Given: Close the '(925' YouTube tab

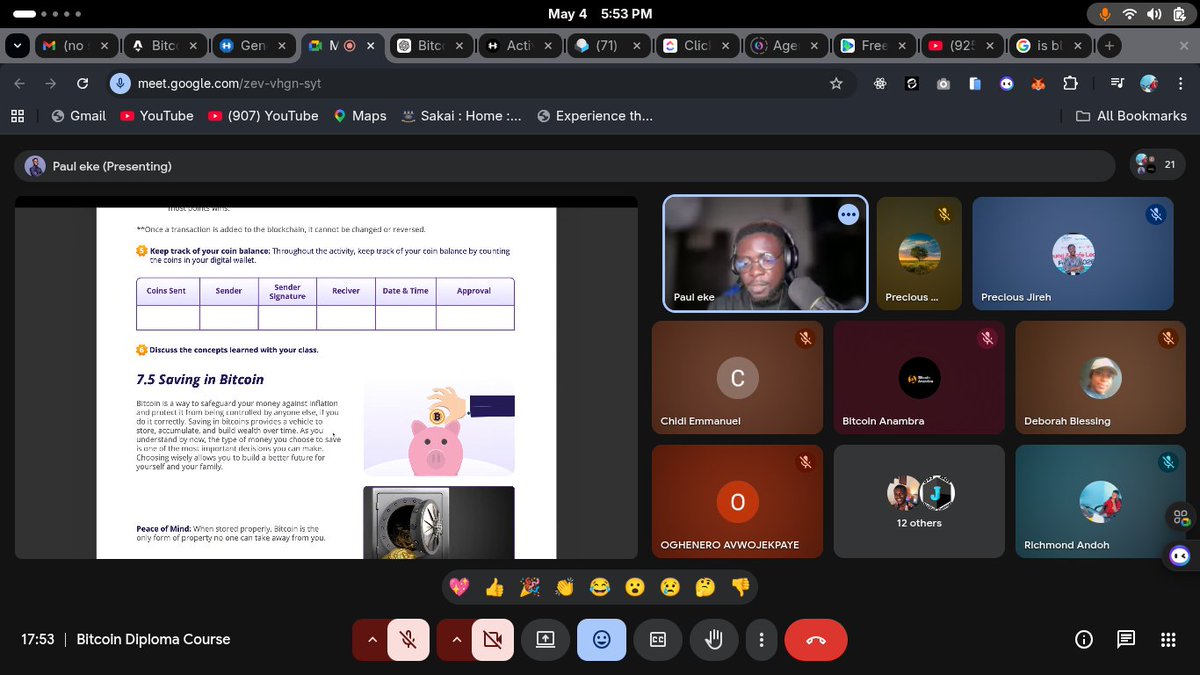Looking at the screenshot, I should (990, 46).
